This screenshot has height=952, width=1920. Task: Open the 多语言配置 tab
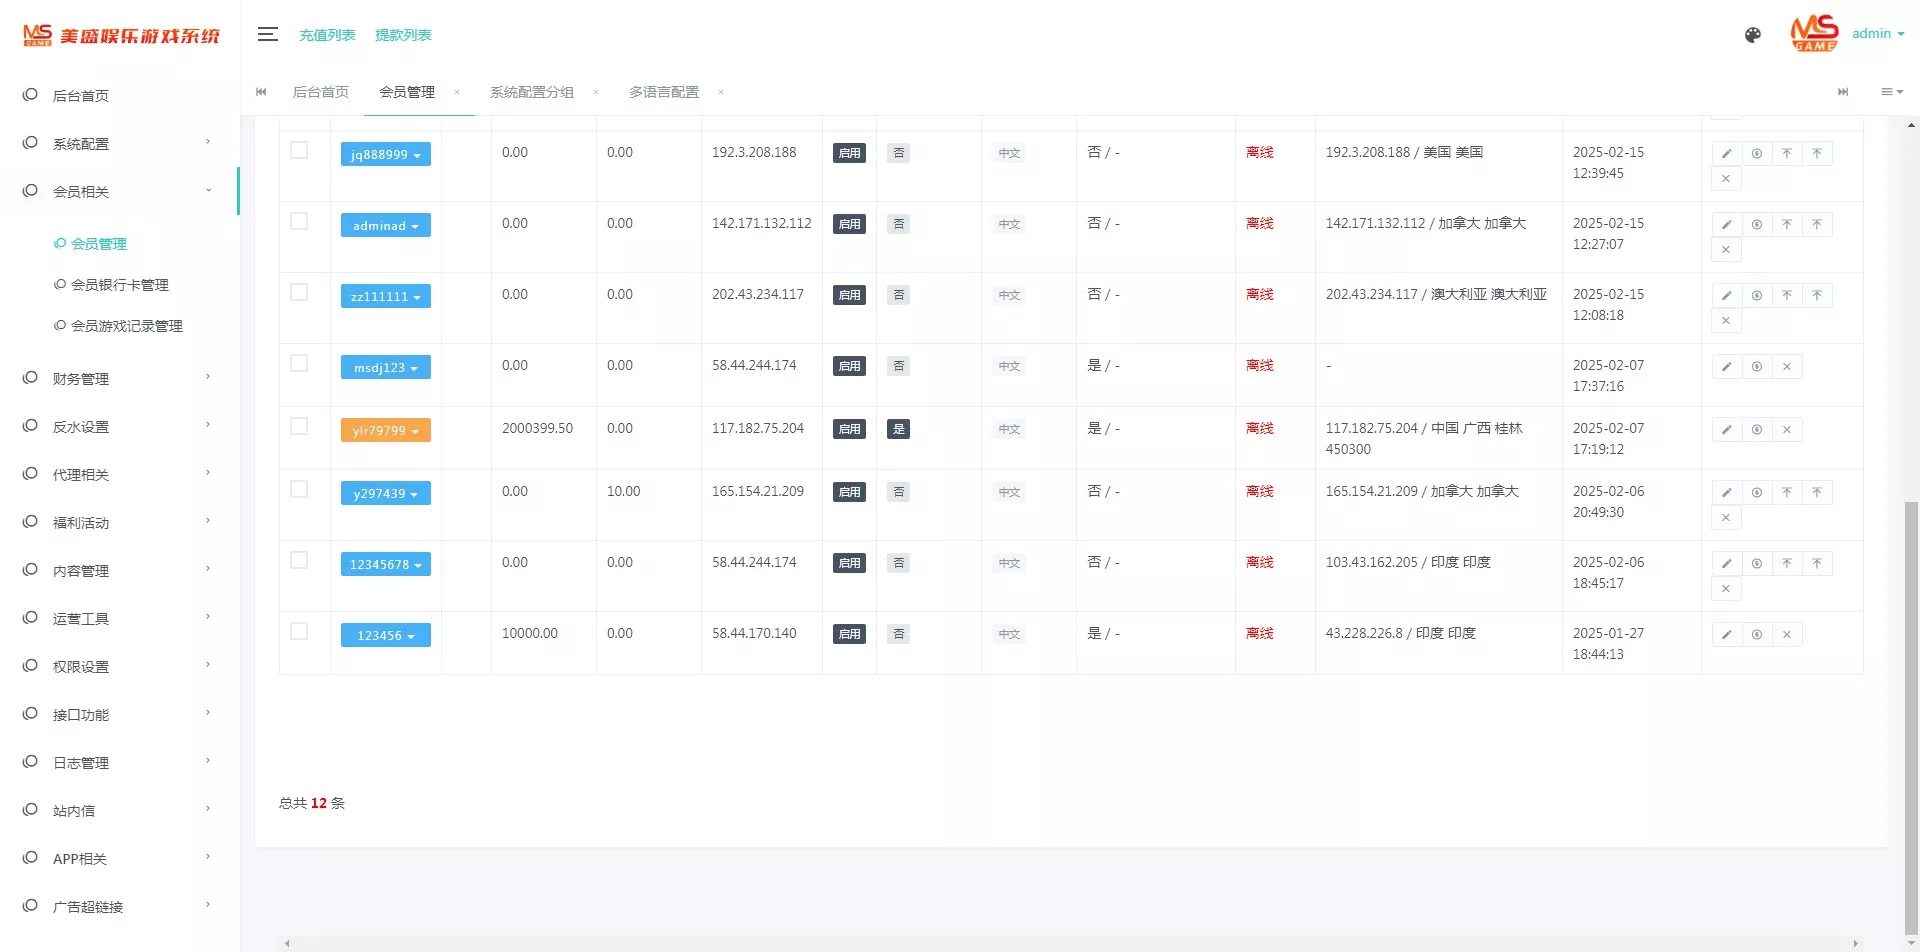[x=663, y=92]
